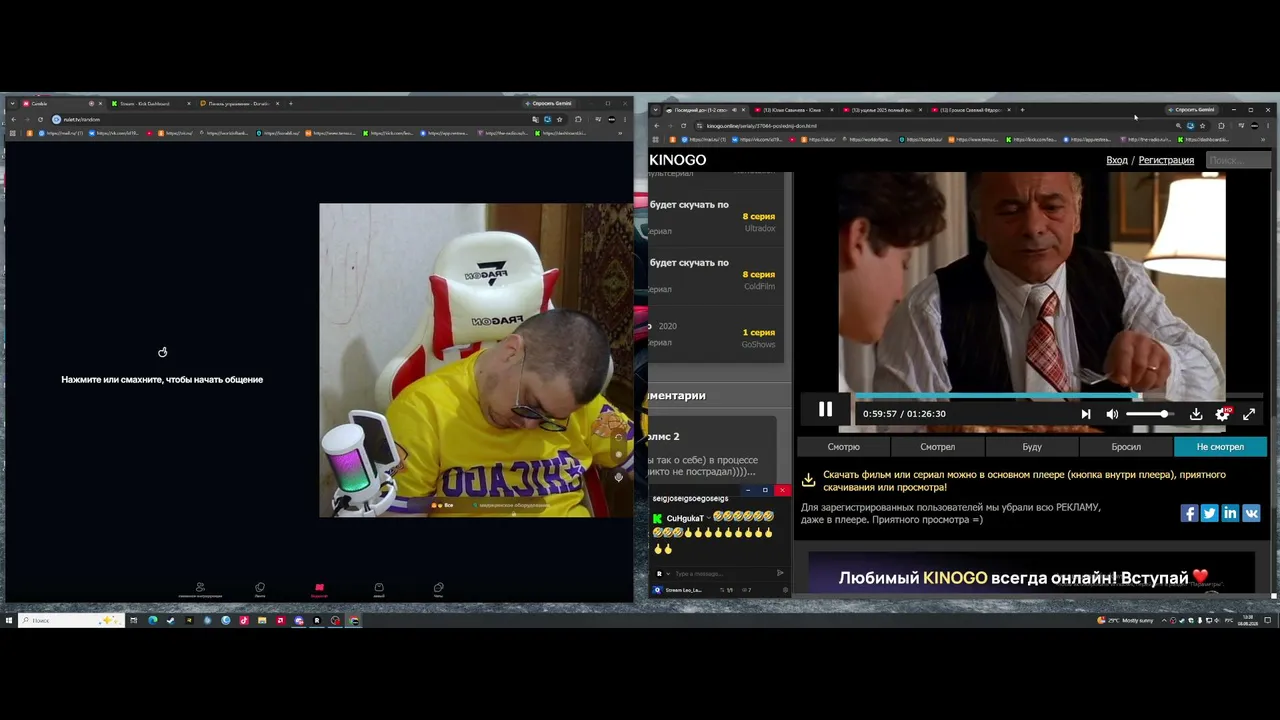Open the tab search dropdown in left browser
The image size is (1280, 720).
click(11, 104)
